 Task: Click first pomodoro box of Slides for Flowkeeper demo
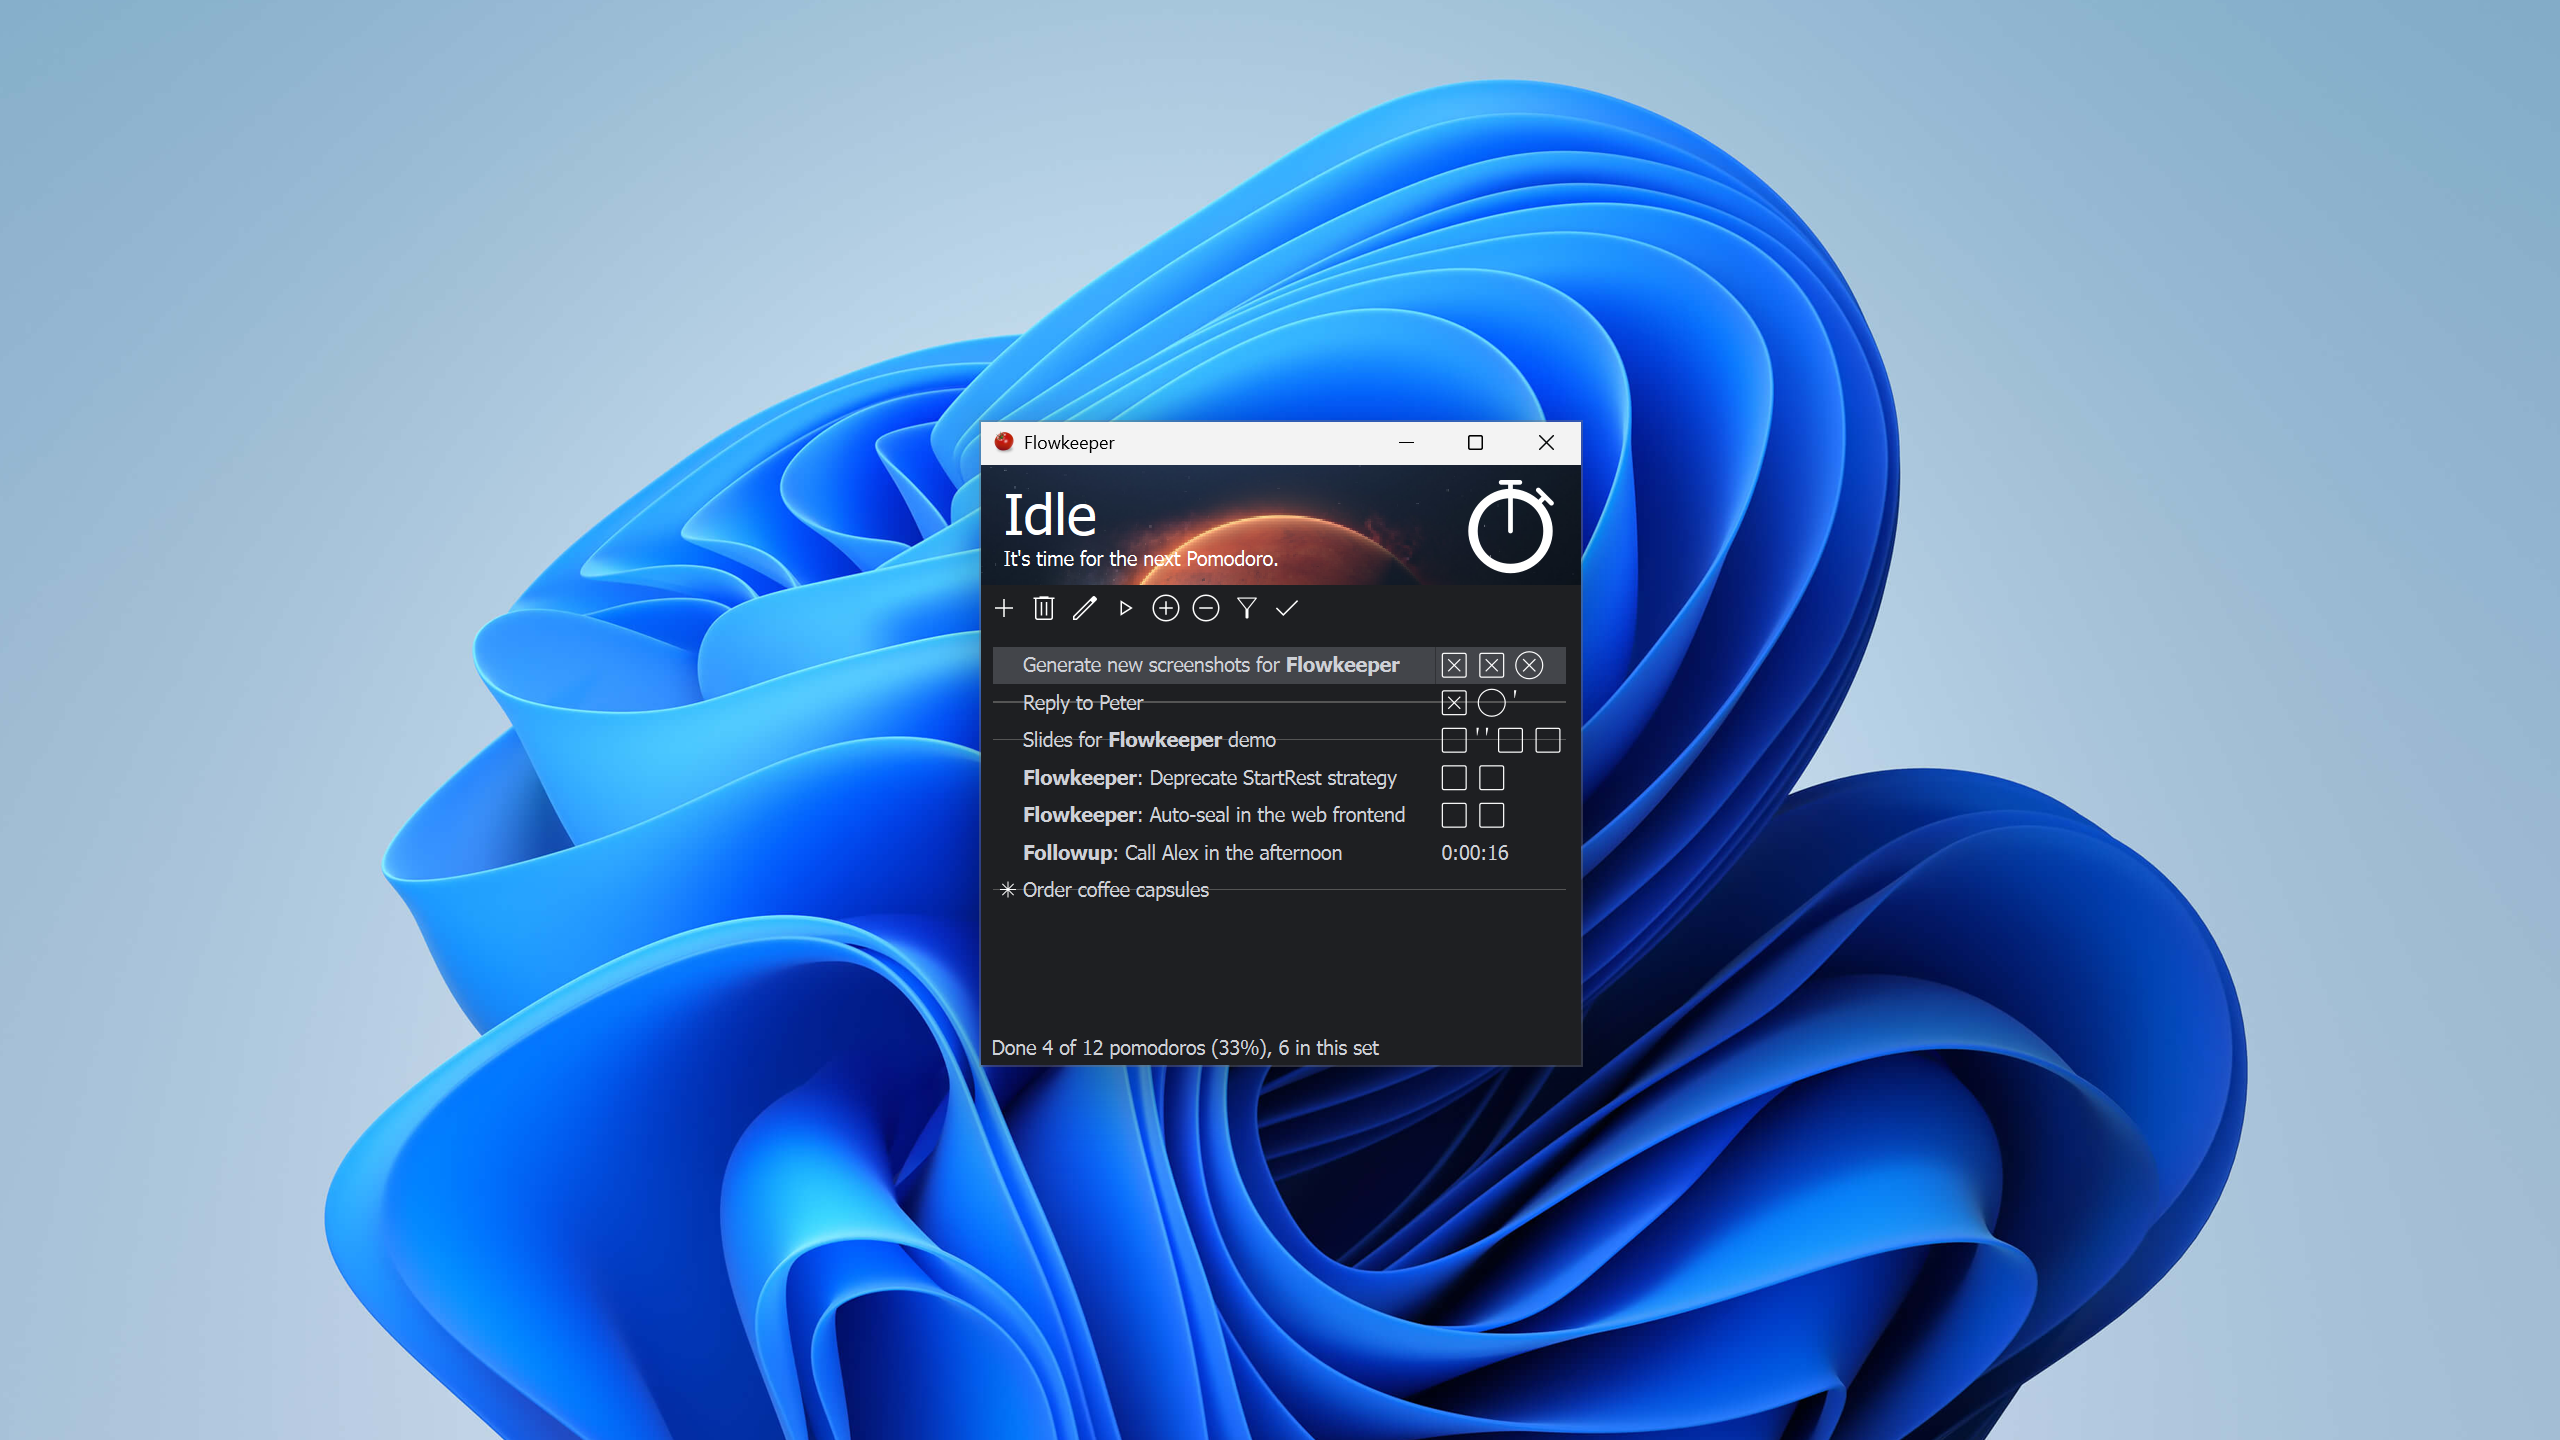coord(1454,740)
